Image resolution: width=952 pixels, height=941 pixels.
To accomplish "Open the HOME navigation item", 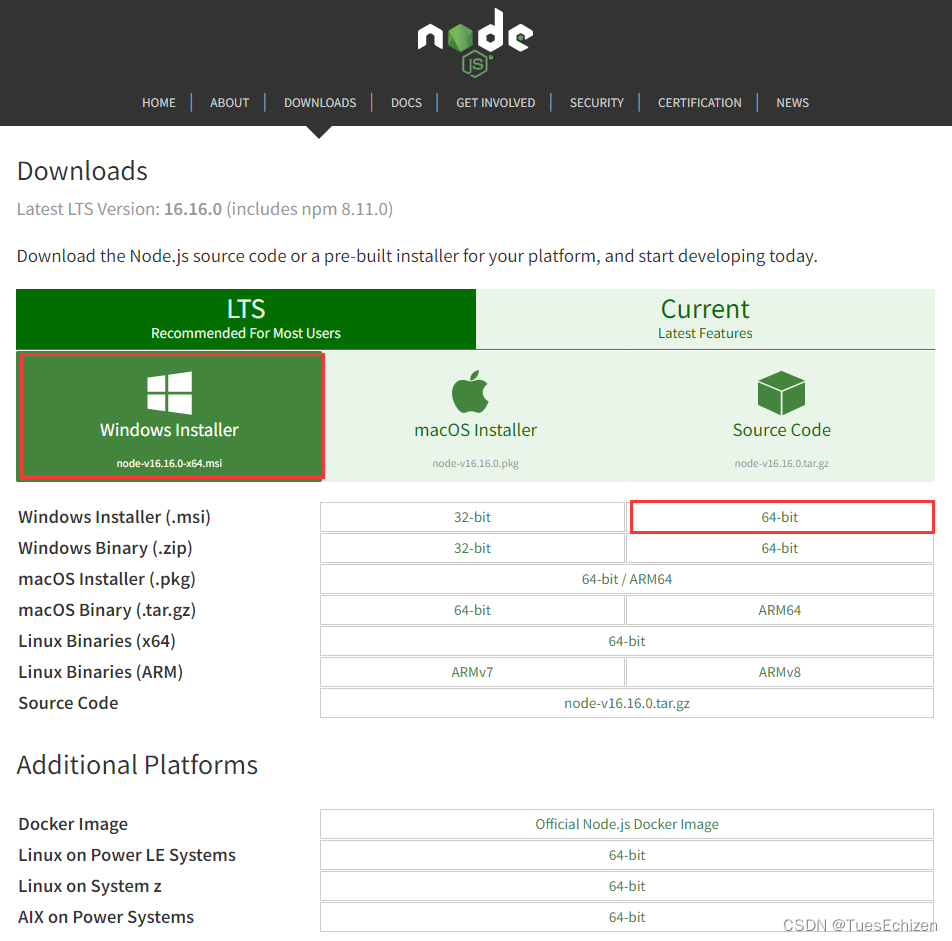I will click(159, 103).
